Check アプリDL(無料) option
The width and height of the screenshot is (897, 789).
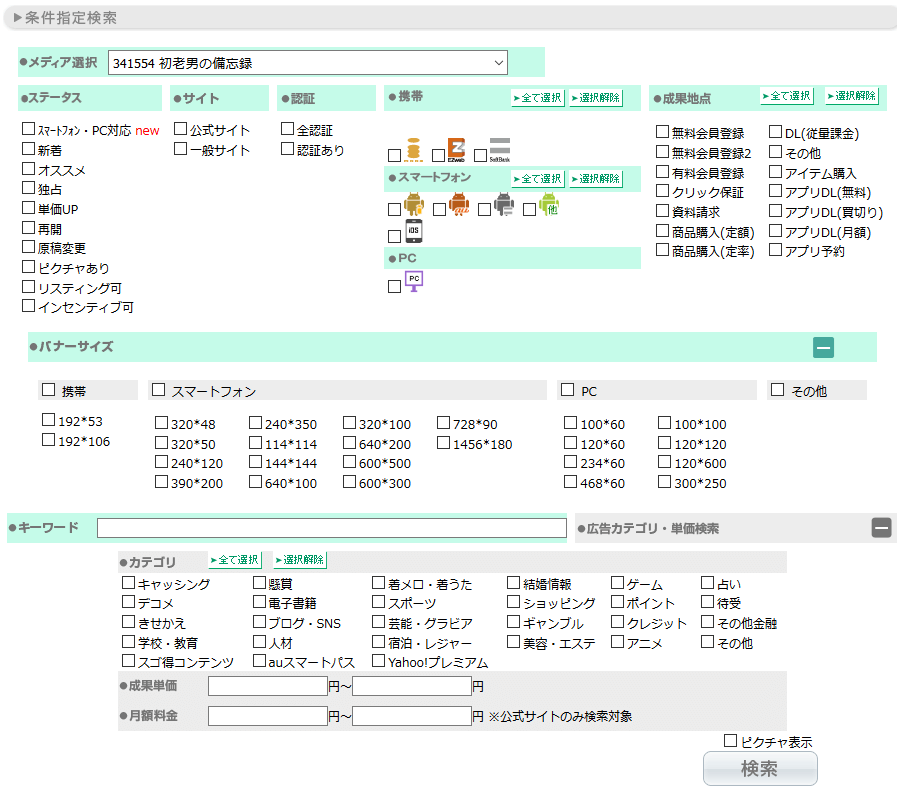point(775,191)
